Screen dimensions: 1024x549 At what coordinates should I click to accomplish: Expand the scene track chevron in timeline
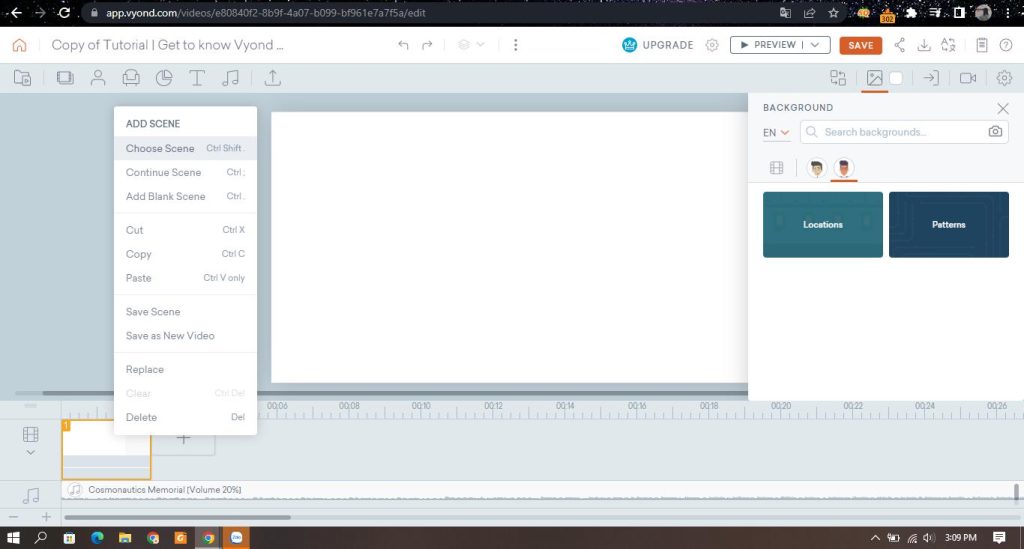point(30,452)
